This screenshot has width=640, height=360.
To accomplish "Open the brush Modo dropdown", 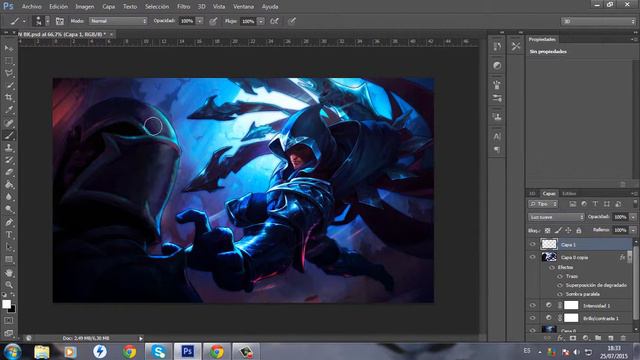I will pos(118,21).
